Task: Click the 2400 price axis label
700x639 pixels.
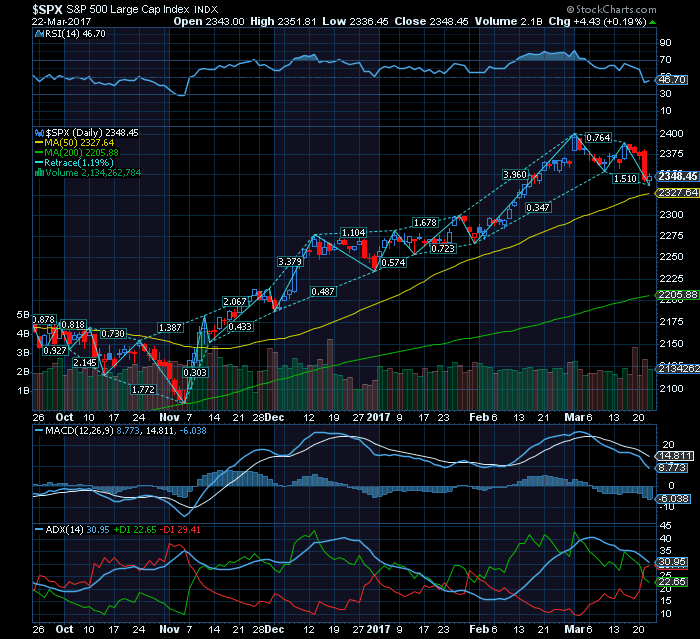Action: tap(671, 134)
